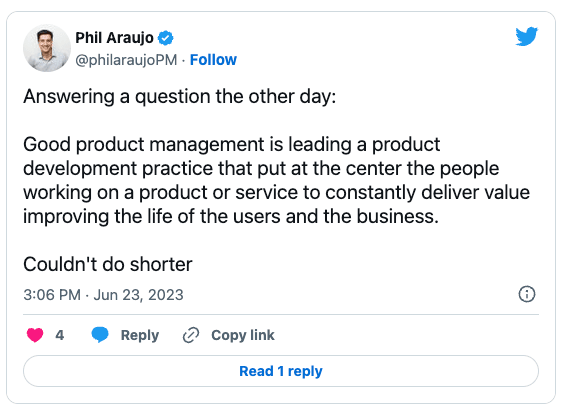Viewport: 567px width, 416px height.
Task: Click the Phil Araujo display name
Action: (x=114, y=38)
